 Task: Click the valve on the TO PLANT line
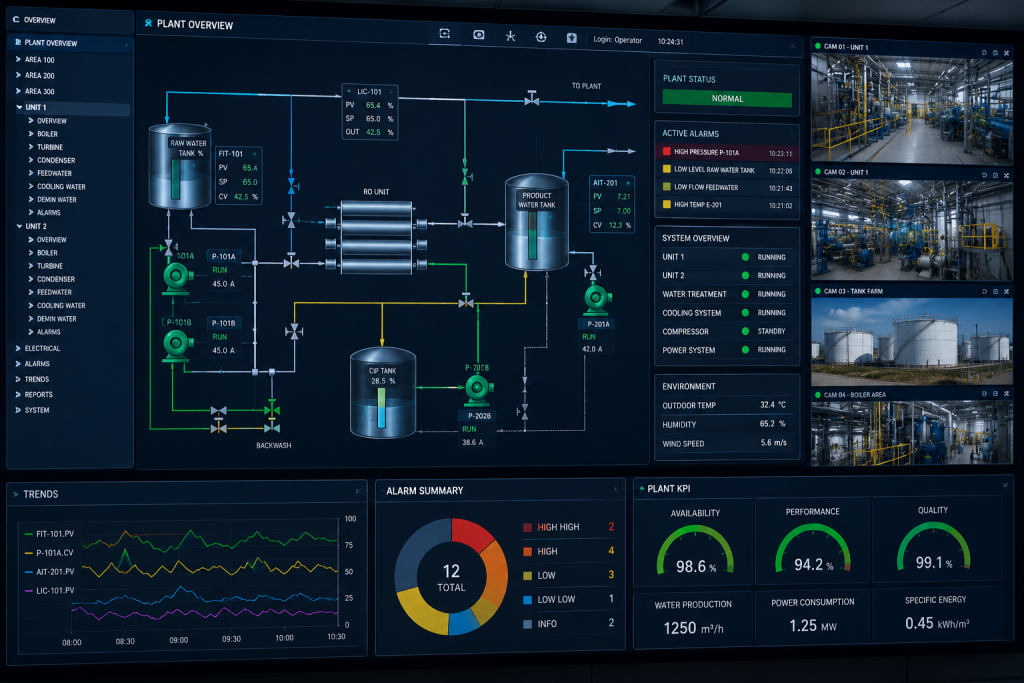tap(532, 99)
